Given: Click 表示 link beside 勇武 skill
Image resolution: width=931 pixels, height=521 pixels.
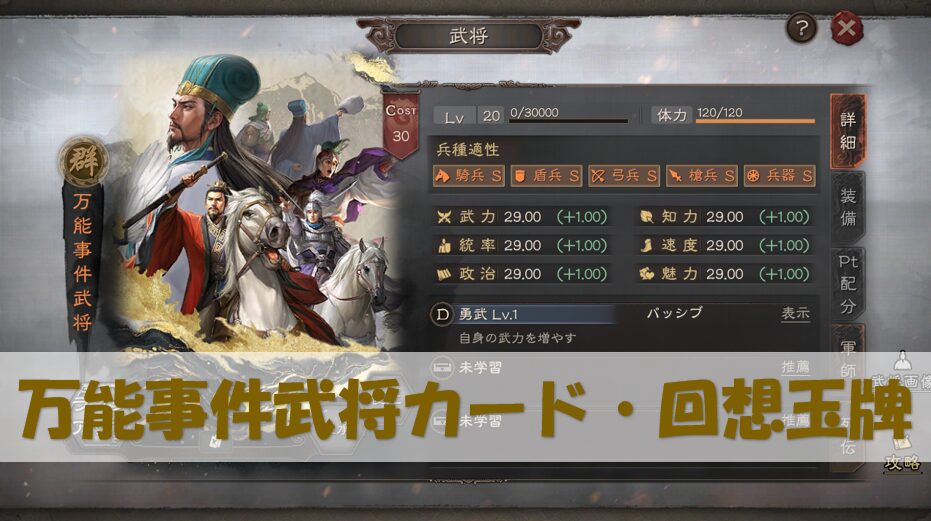Looking at the screenshot, I should tap(795, 313).
